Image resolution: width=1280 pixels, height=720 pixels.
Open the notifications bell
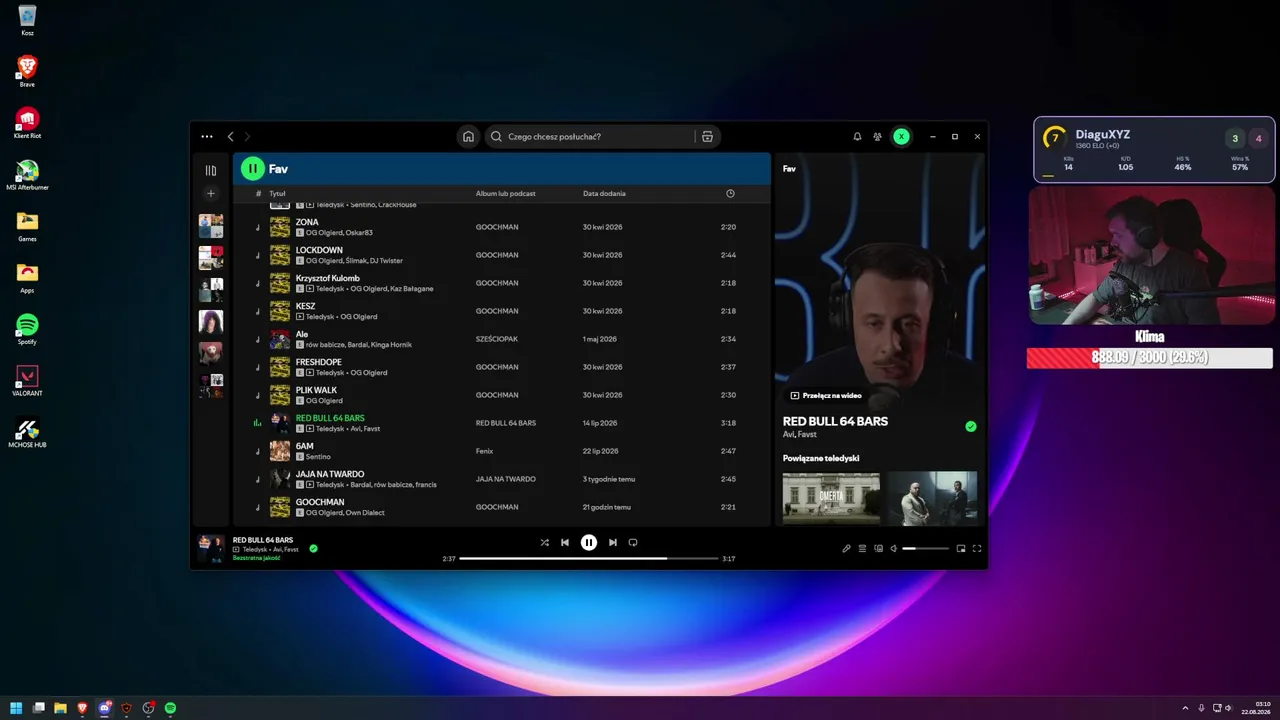[x=857, y=137]
